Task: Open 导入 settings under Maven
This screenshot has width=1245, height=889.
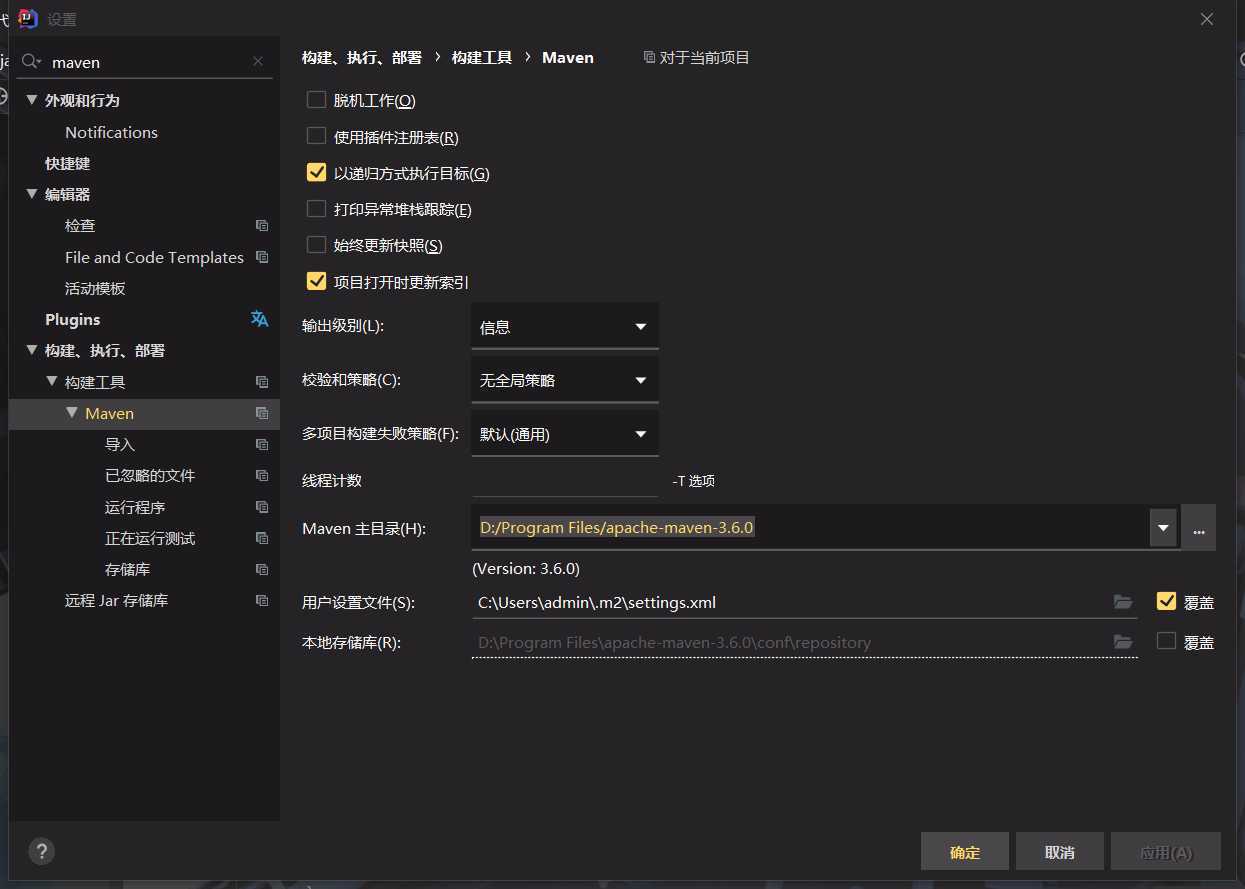Action: pos(120,444)
